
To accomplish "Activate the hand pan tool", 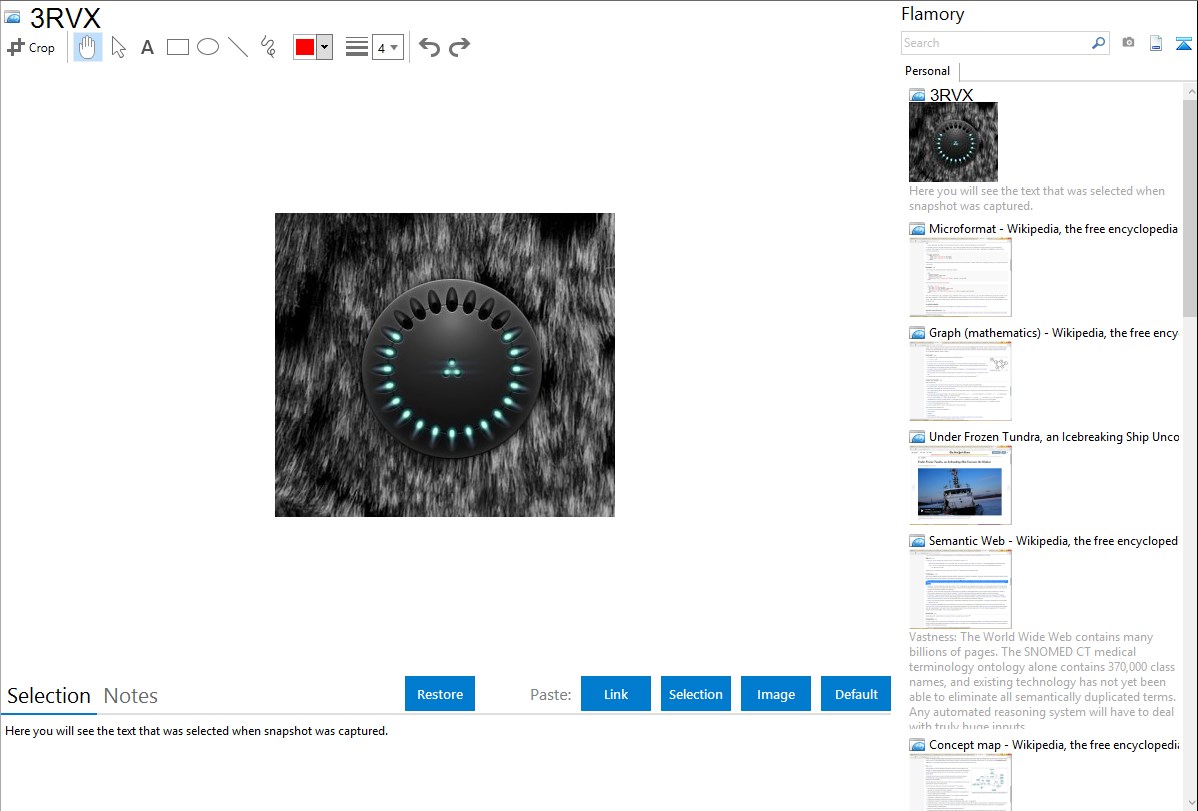I will click(x=88, y=47).
